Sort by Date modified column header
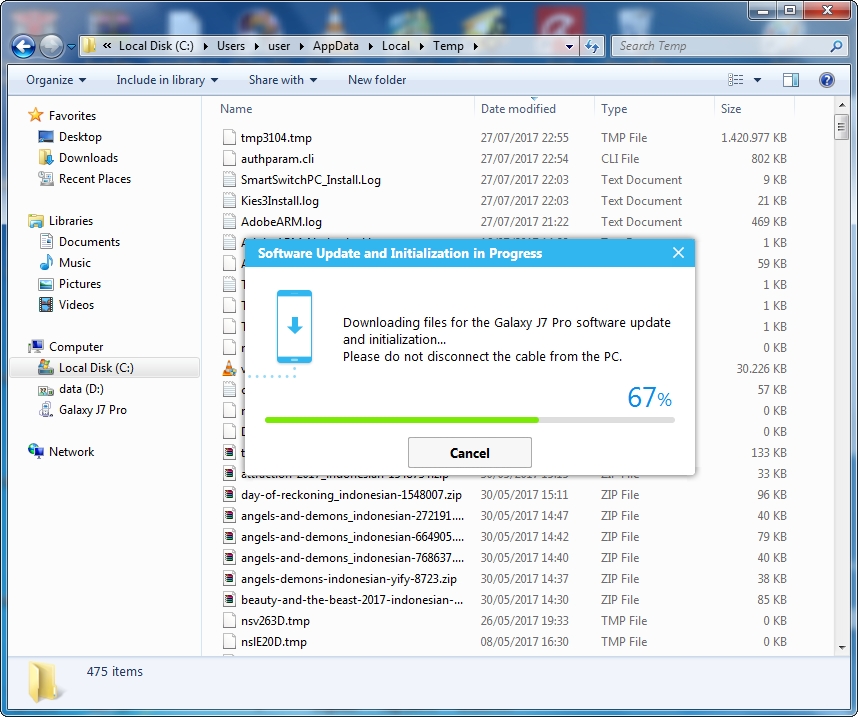This screenshot has width=858, height=717. [x=518, y=109]
